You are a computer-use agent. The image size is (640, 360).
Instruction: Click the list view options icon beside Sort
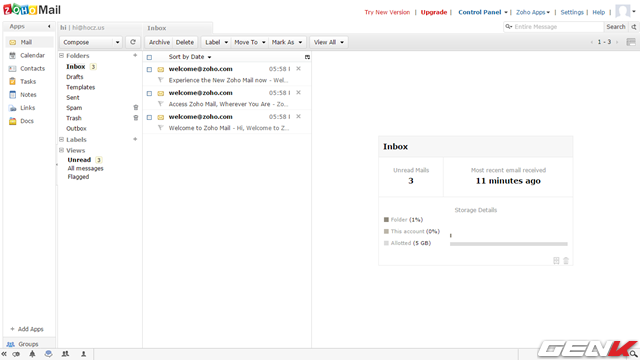click(307, 57)
